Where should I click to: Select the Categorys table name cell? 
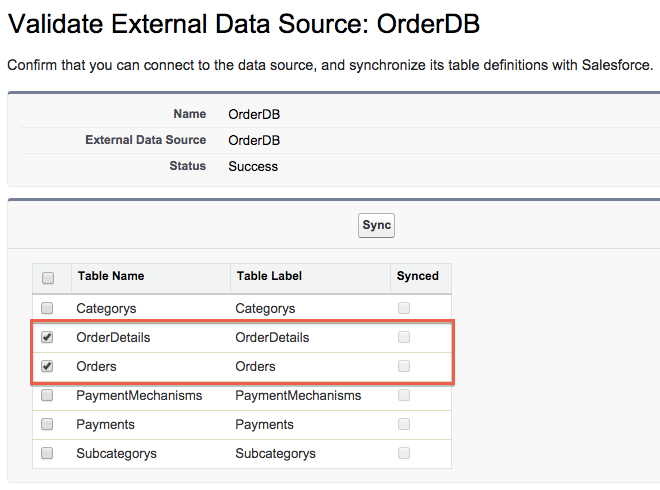(x=108, y=309)
